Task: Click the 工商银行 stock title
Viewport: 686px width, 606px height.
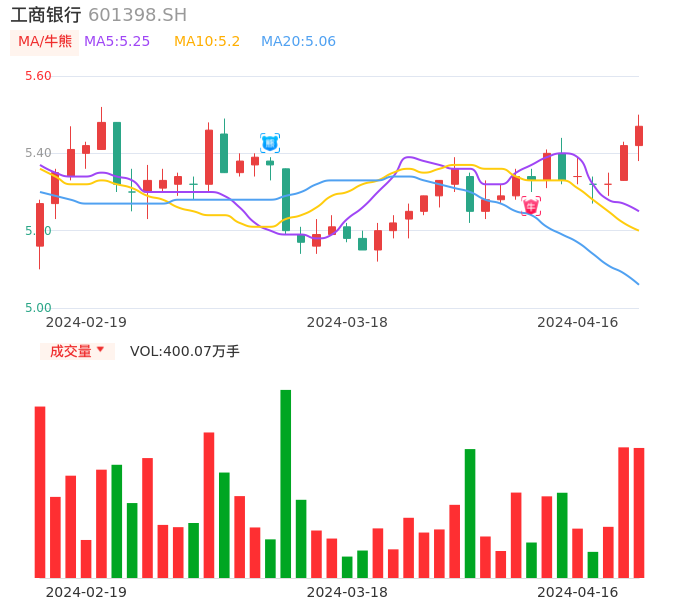Action: (x=46, y=15)
